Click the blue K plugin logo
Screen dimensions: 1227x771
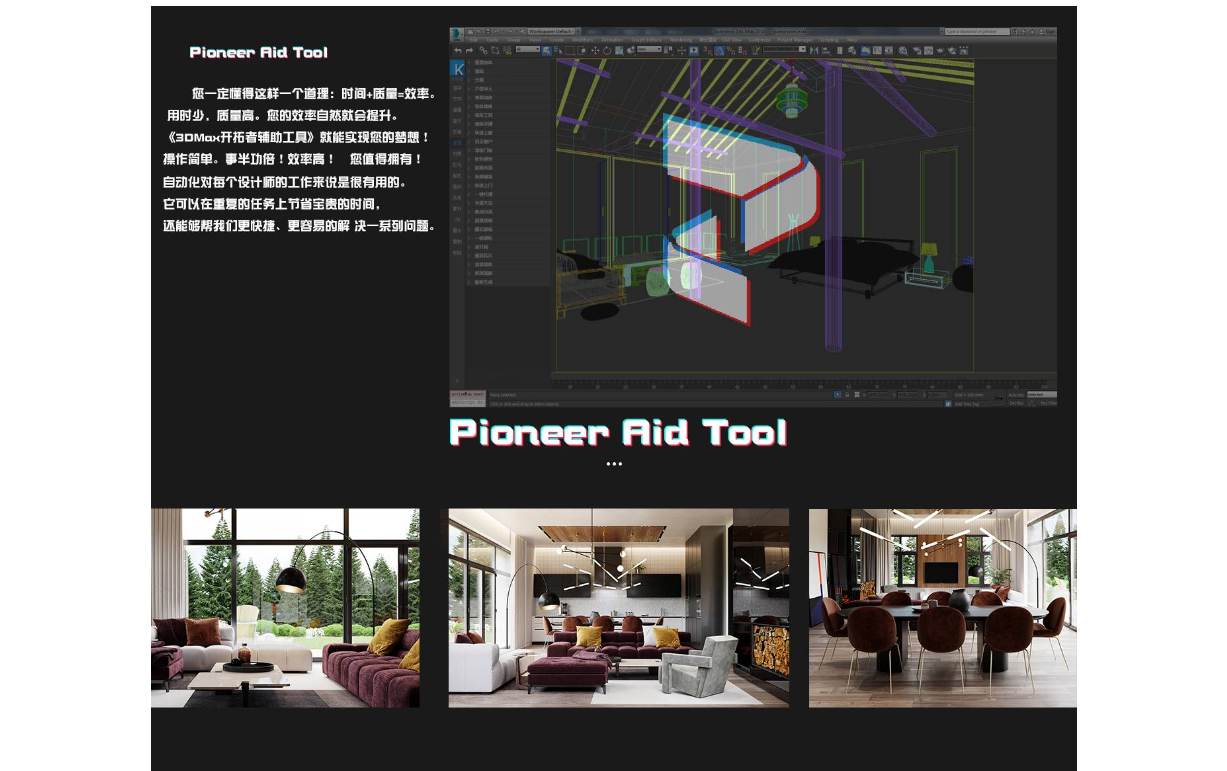click(458, 69)
